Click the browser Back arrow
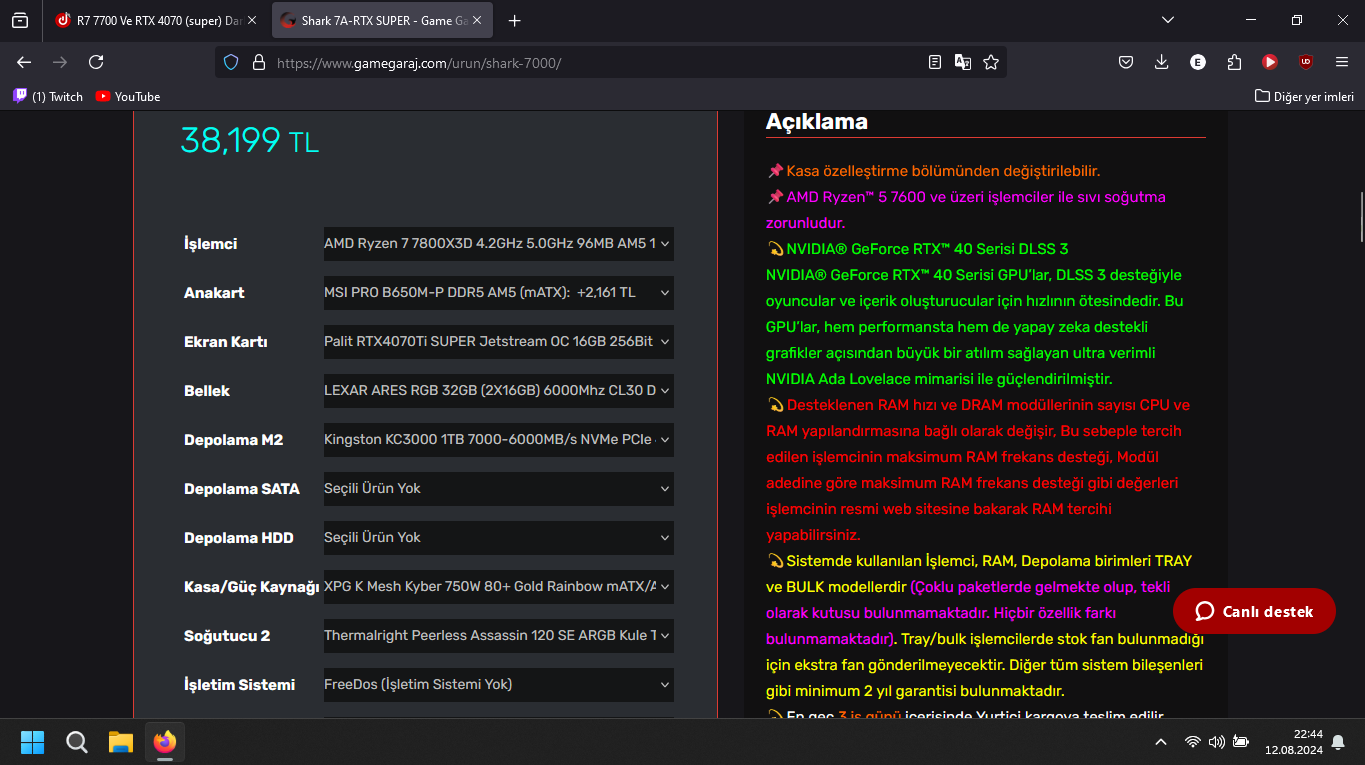Image resolution: width=1365 pixels, height=765 pixels. (24, 62)
